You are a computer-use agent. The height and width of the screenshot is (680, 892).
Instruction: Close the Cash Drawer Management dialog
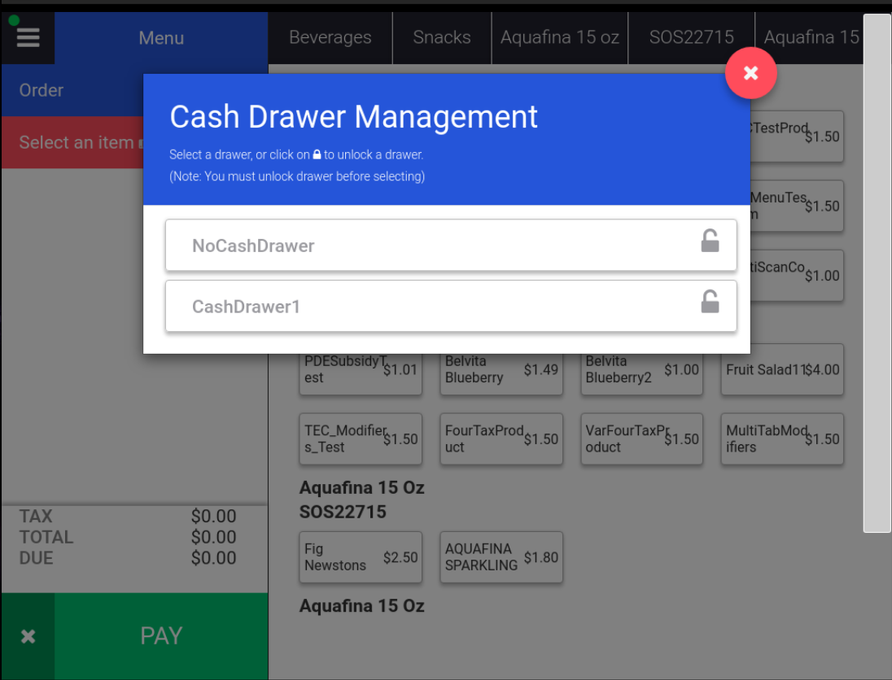[x=750, y=73]
